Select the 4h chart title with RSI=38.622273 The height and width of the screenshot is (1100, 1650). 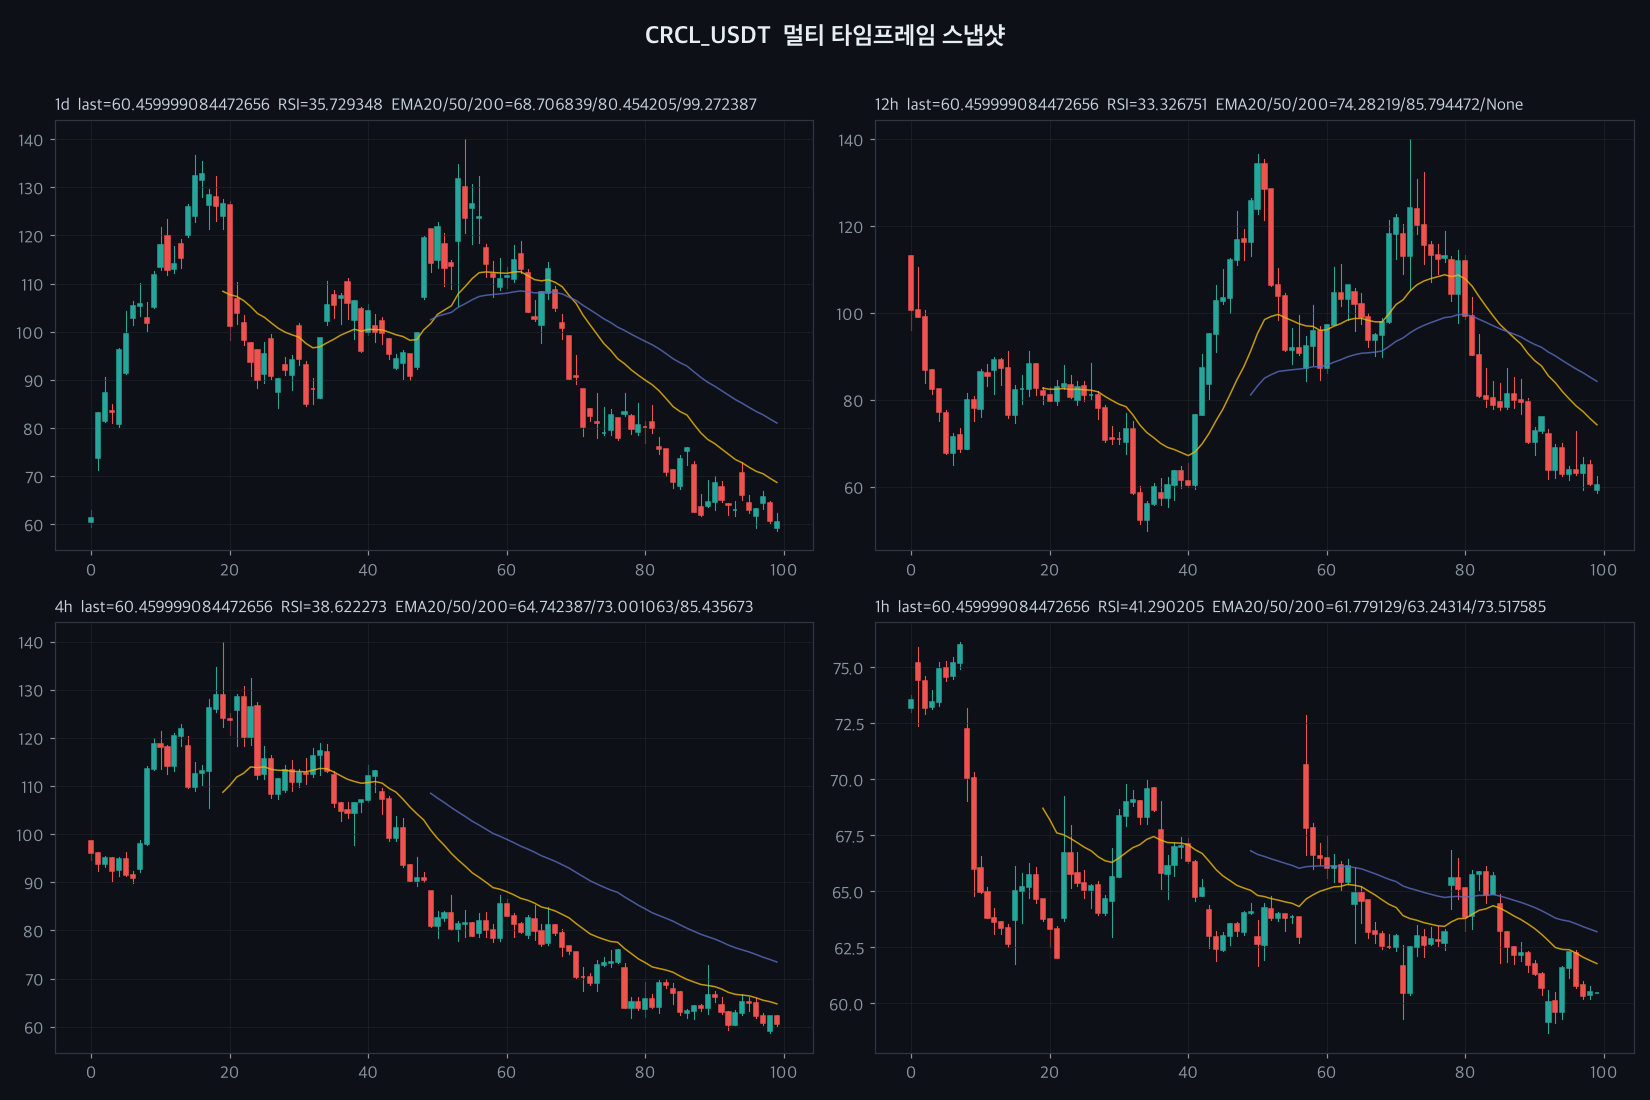coord(404,606)
